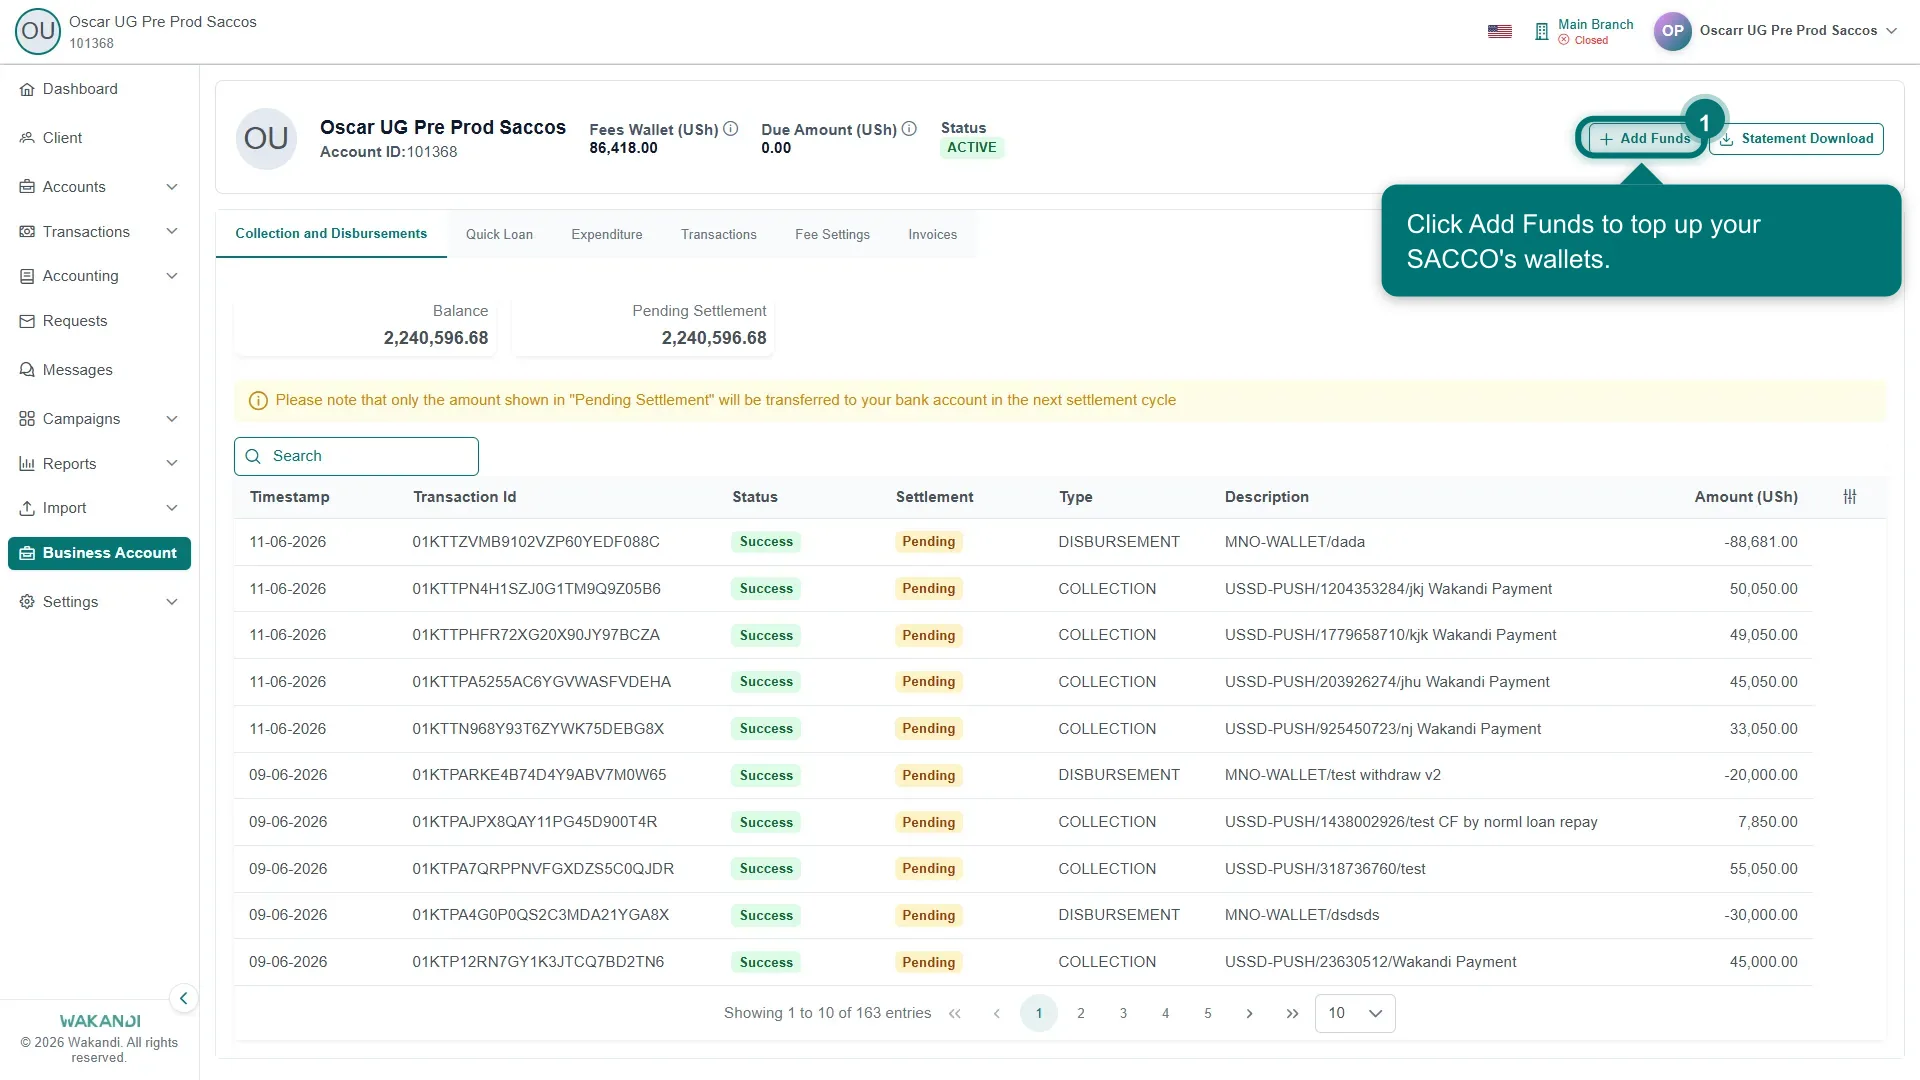Click the Accounts briefcase icon
Screen dimensions: 1920x1080
point(27,187)
